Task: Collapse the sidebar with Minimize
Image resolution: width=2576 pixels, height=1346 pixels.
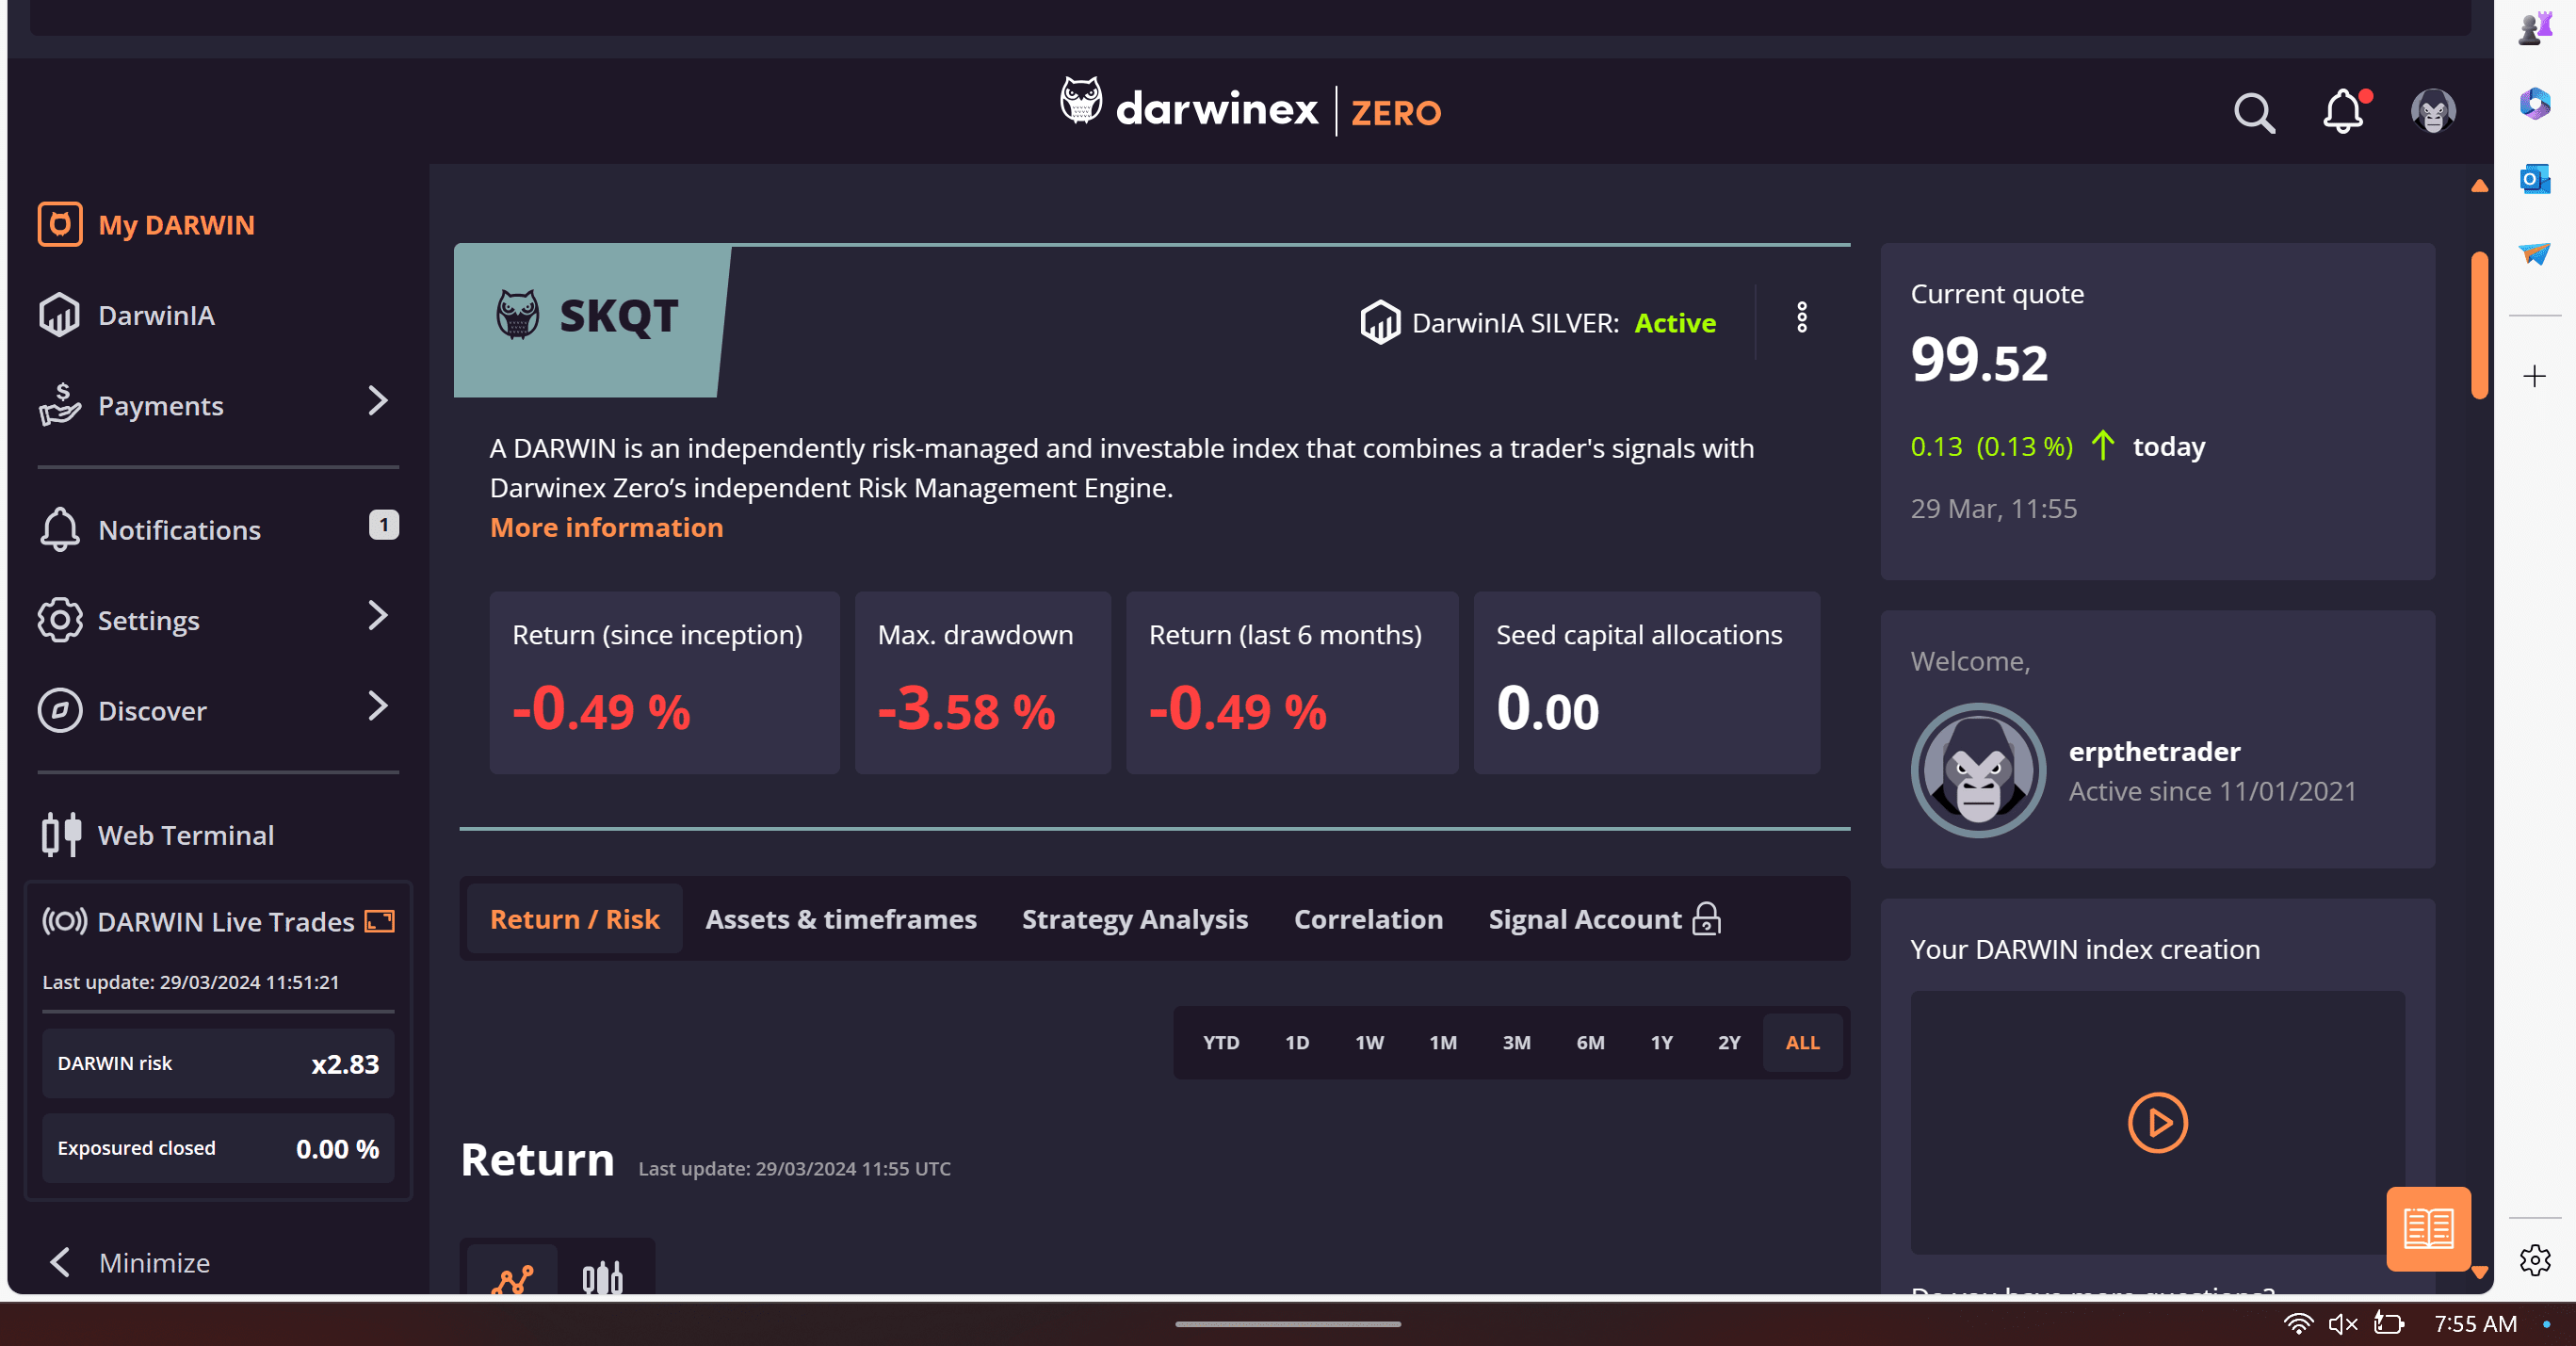Action: 154,1262
